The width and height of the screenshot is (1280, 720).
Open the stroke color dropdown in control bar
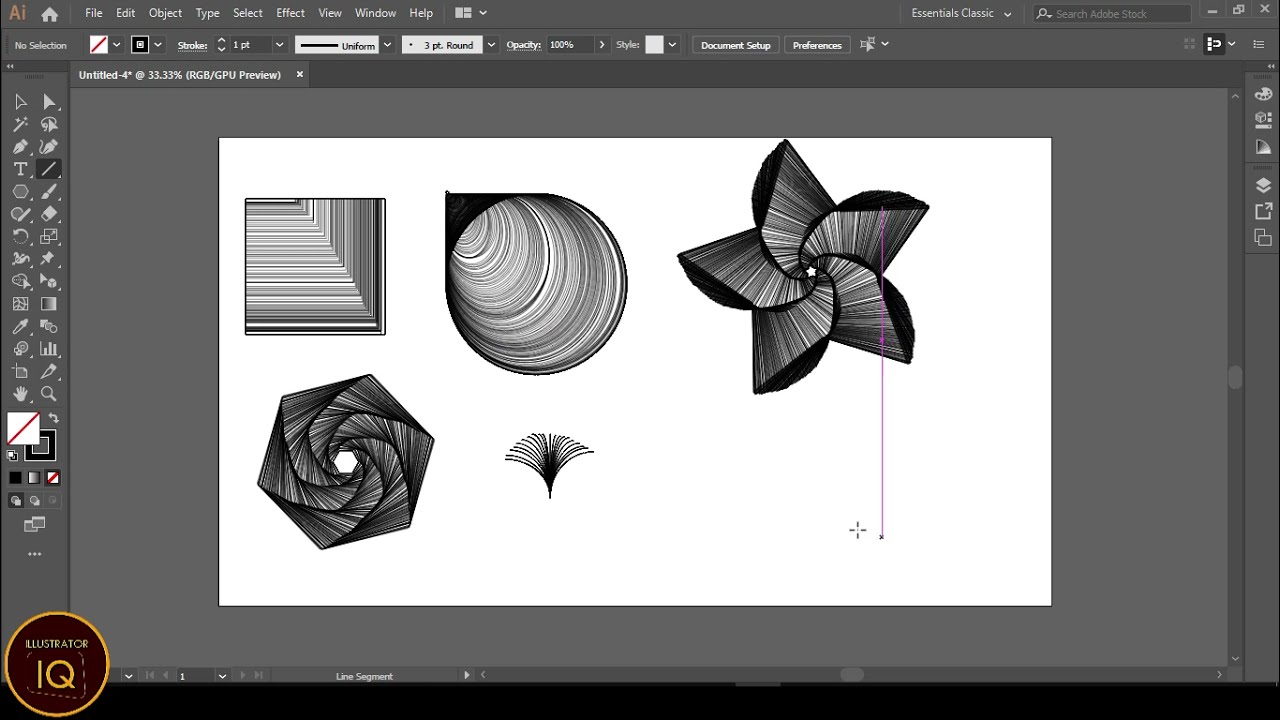pos(158,45)
